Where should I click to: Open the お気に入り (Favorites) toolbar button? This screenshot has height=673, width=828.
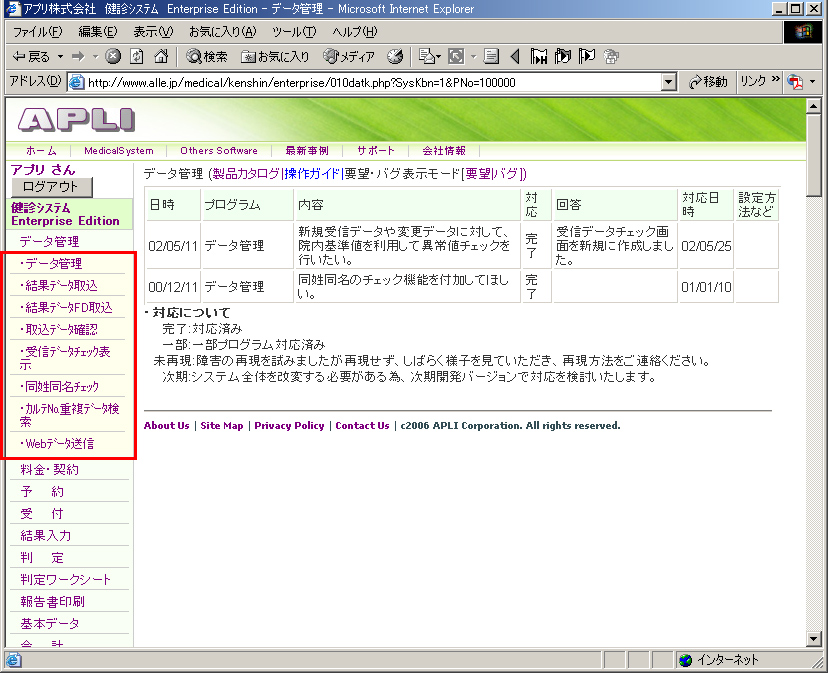276,57
